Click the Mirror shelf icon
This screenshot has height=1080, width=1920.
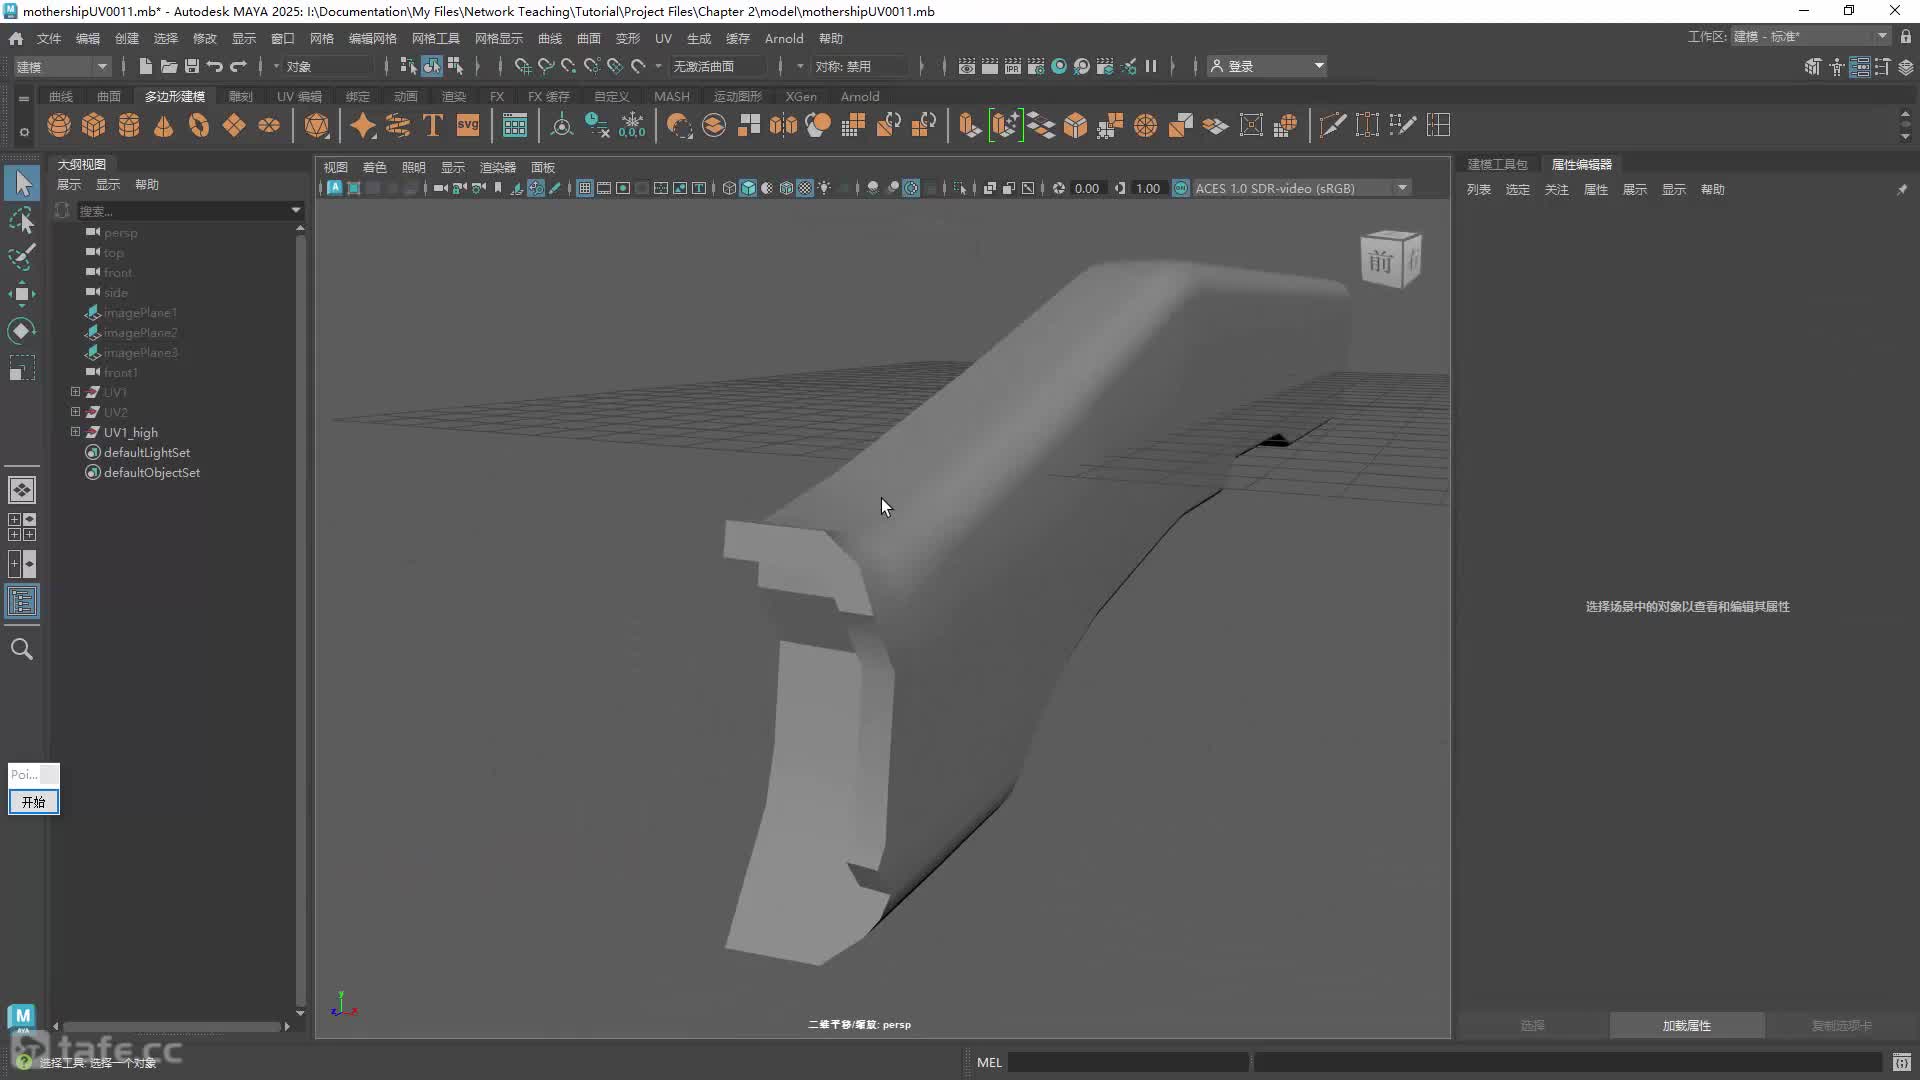point(784,125)
